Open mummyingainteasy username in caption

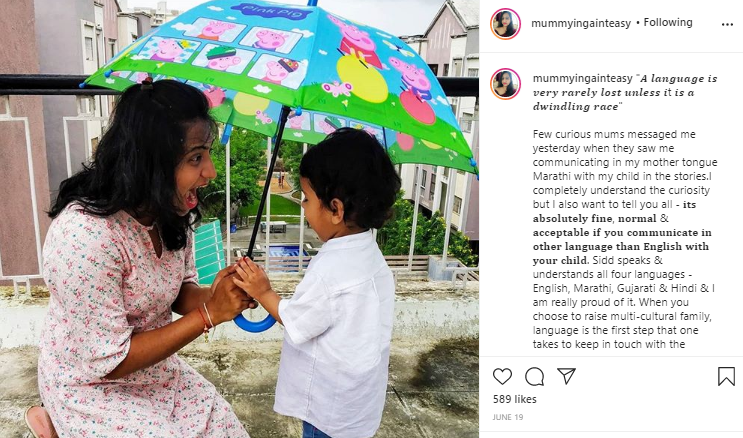click(x=582, y=78)
